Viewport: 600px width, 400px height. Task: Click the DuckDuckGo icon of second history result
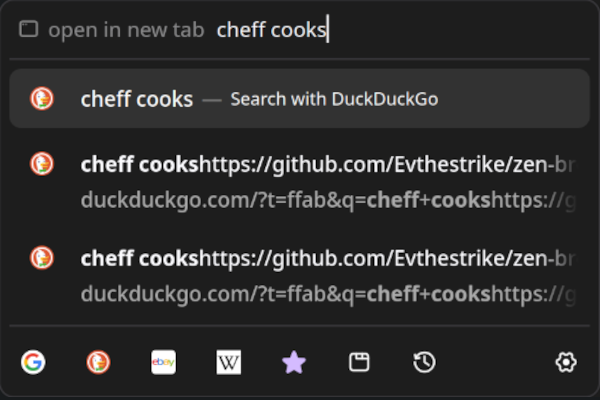[x=42, y=258]
